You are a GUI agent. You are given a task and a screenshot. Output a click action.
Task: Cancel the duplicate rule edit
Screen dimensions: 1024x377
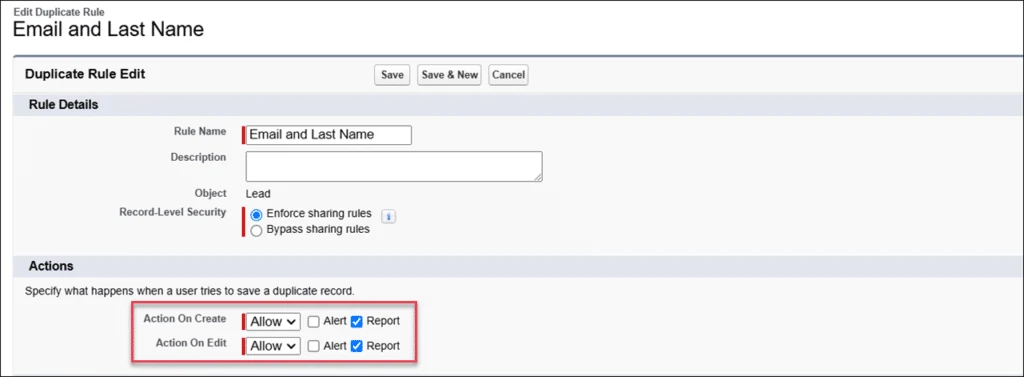click(x=509, y=75)
